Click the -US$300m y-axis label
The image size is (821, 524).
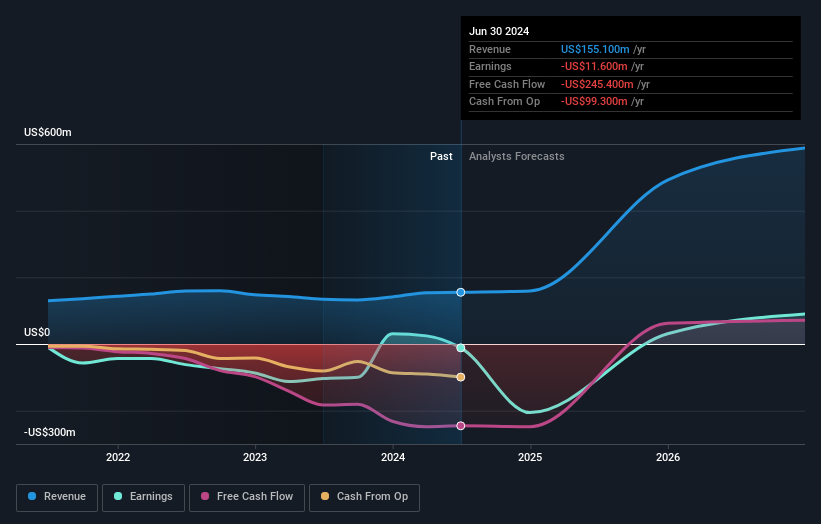coord(50,432)
